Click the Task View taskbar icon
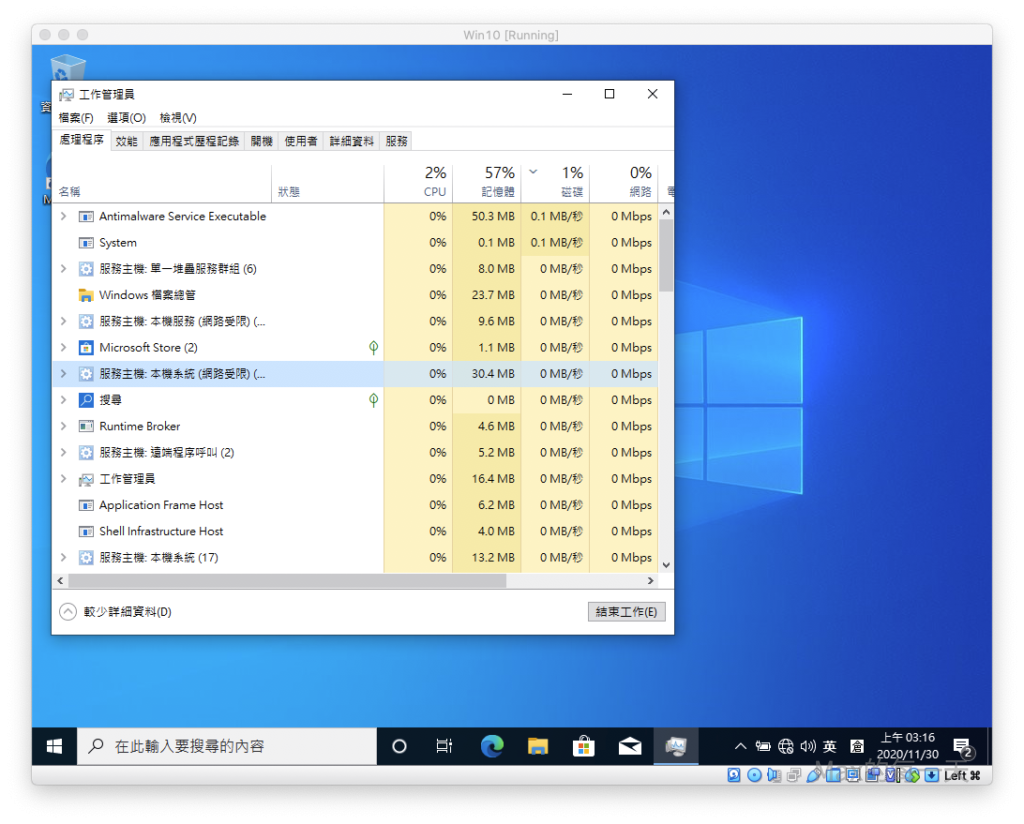Viewport: 1024px width, 824px height. (x=445, y=746)
